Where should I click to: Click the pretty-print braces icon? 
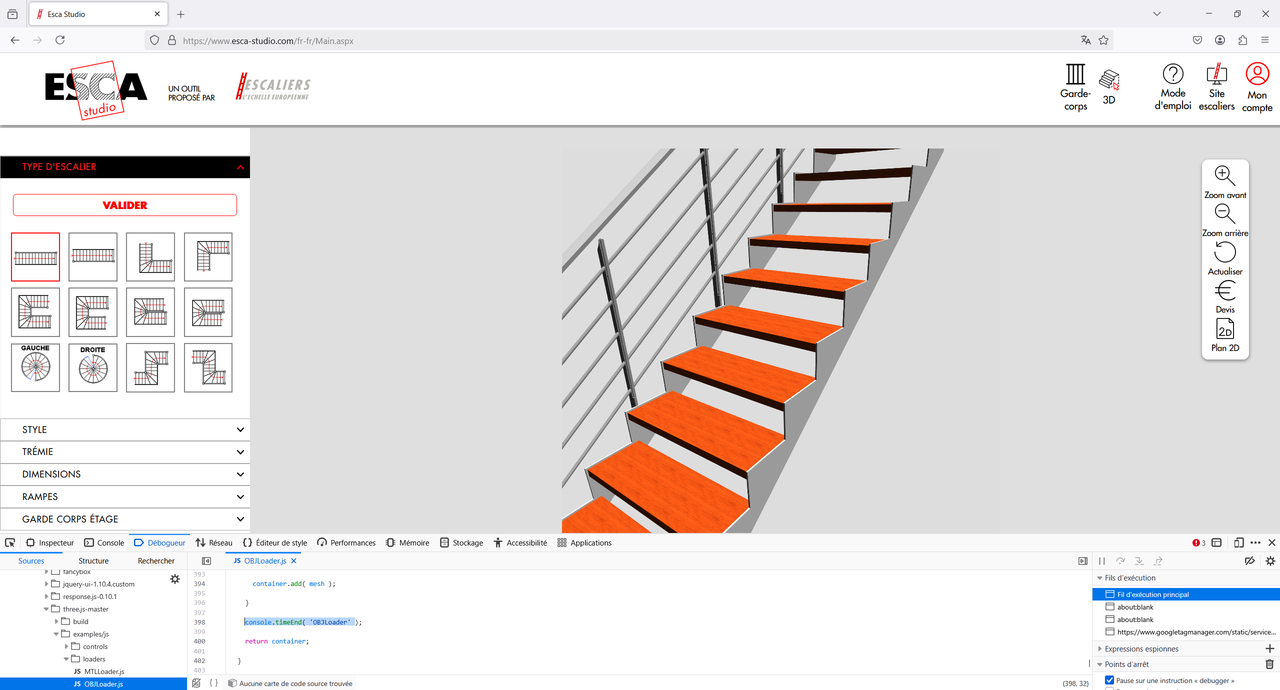pos(214,683)
